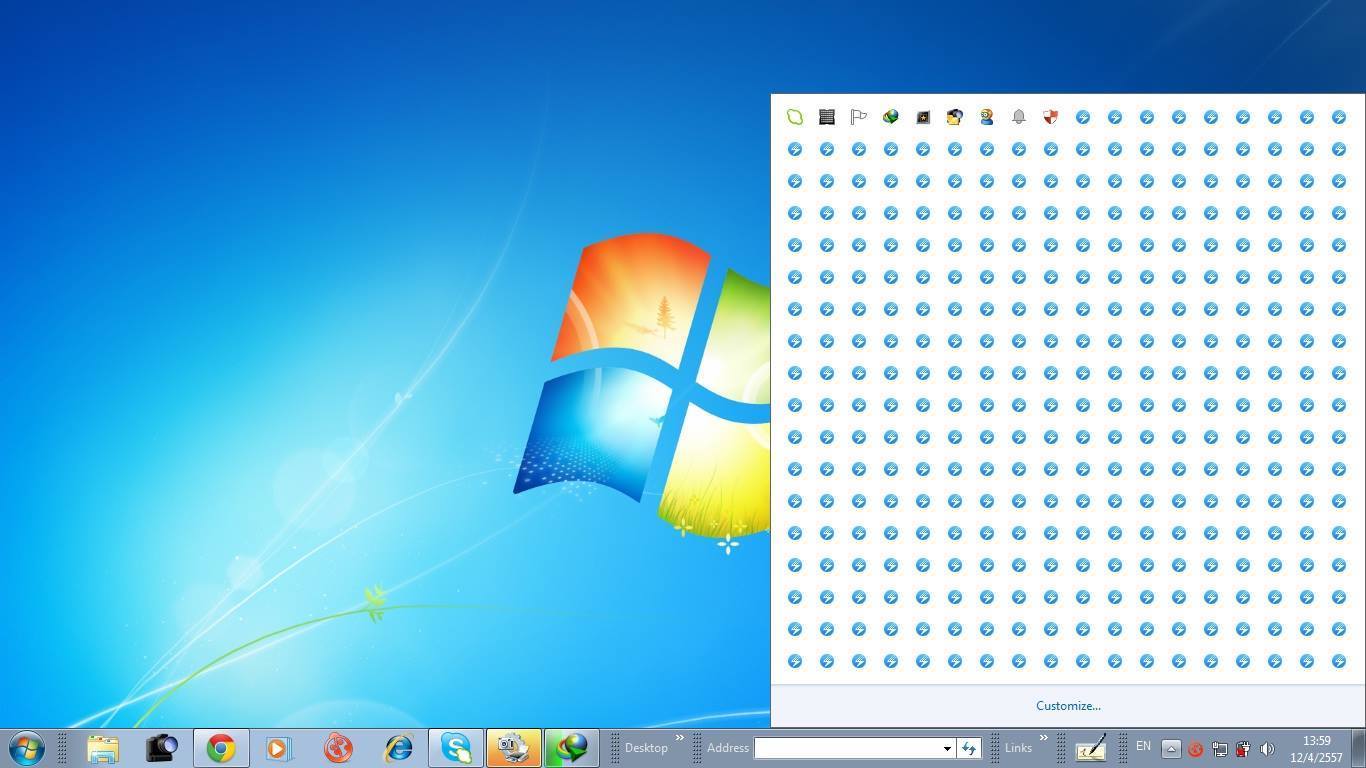Image resolution: width=1366 pixels, height=768 pixels.
Task: Open the network status tray icon
Action: coord(1219,749)
